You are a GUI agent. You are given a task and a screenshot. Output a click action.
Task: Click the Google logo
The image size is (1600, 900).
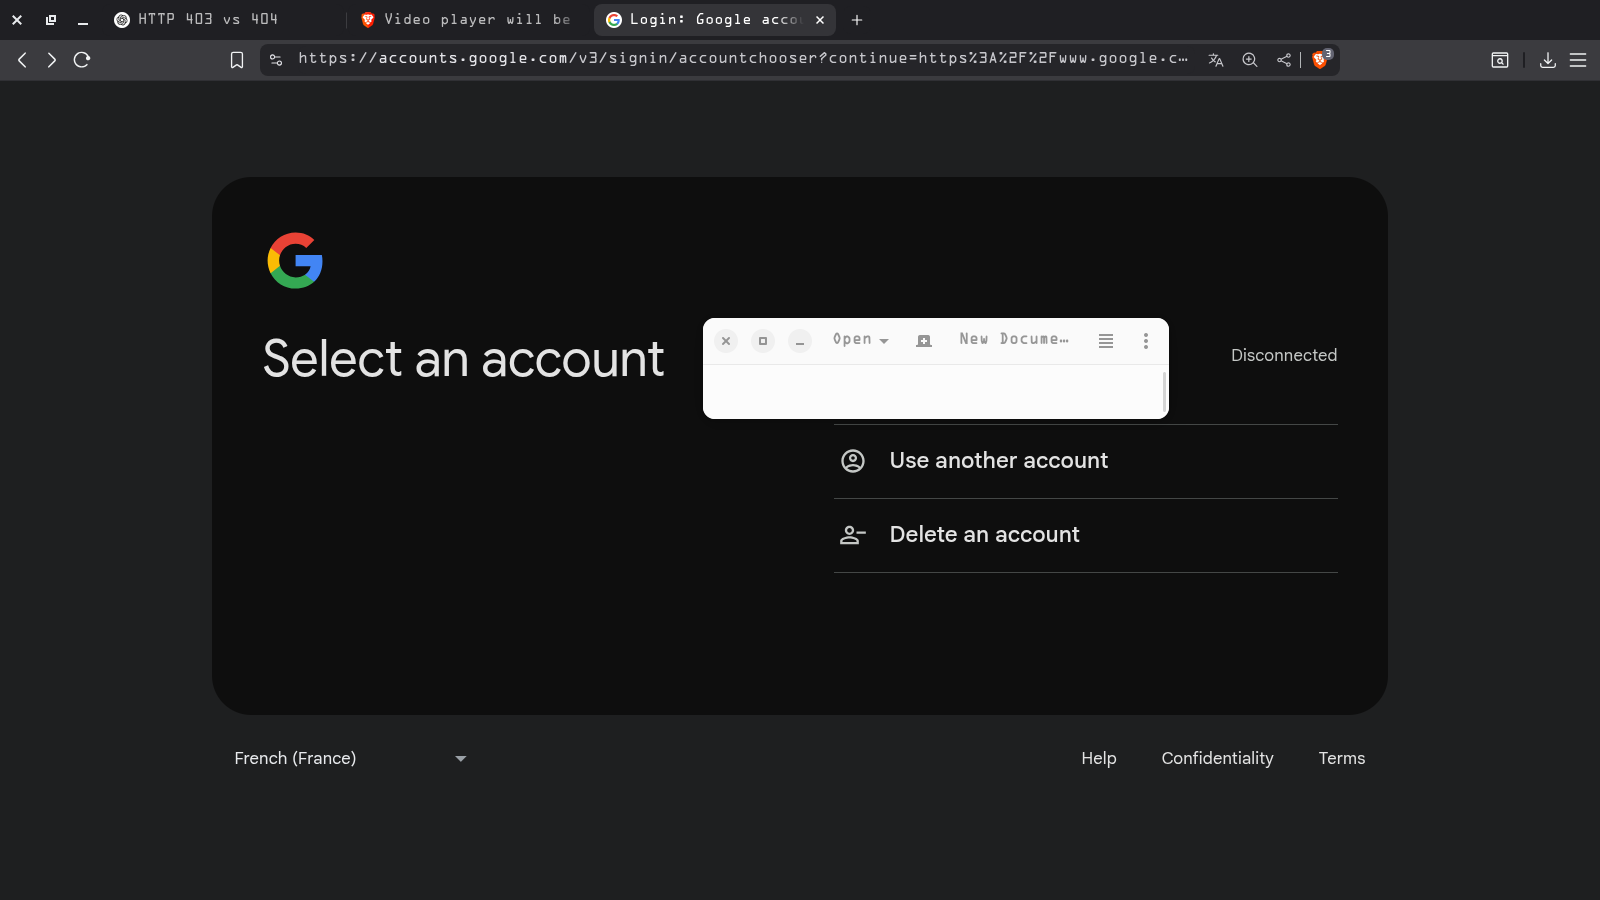(x=295, y=261)
